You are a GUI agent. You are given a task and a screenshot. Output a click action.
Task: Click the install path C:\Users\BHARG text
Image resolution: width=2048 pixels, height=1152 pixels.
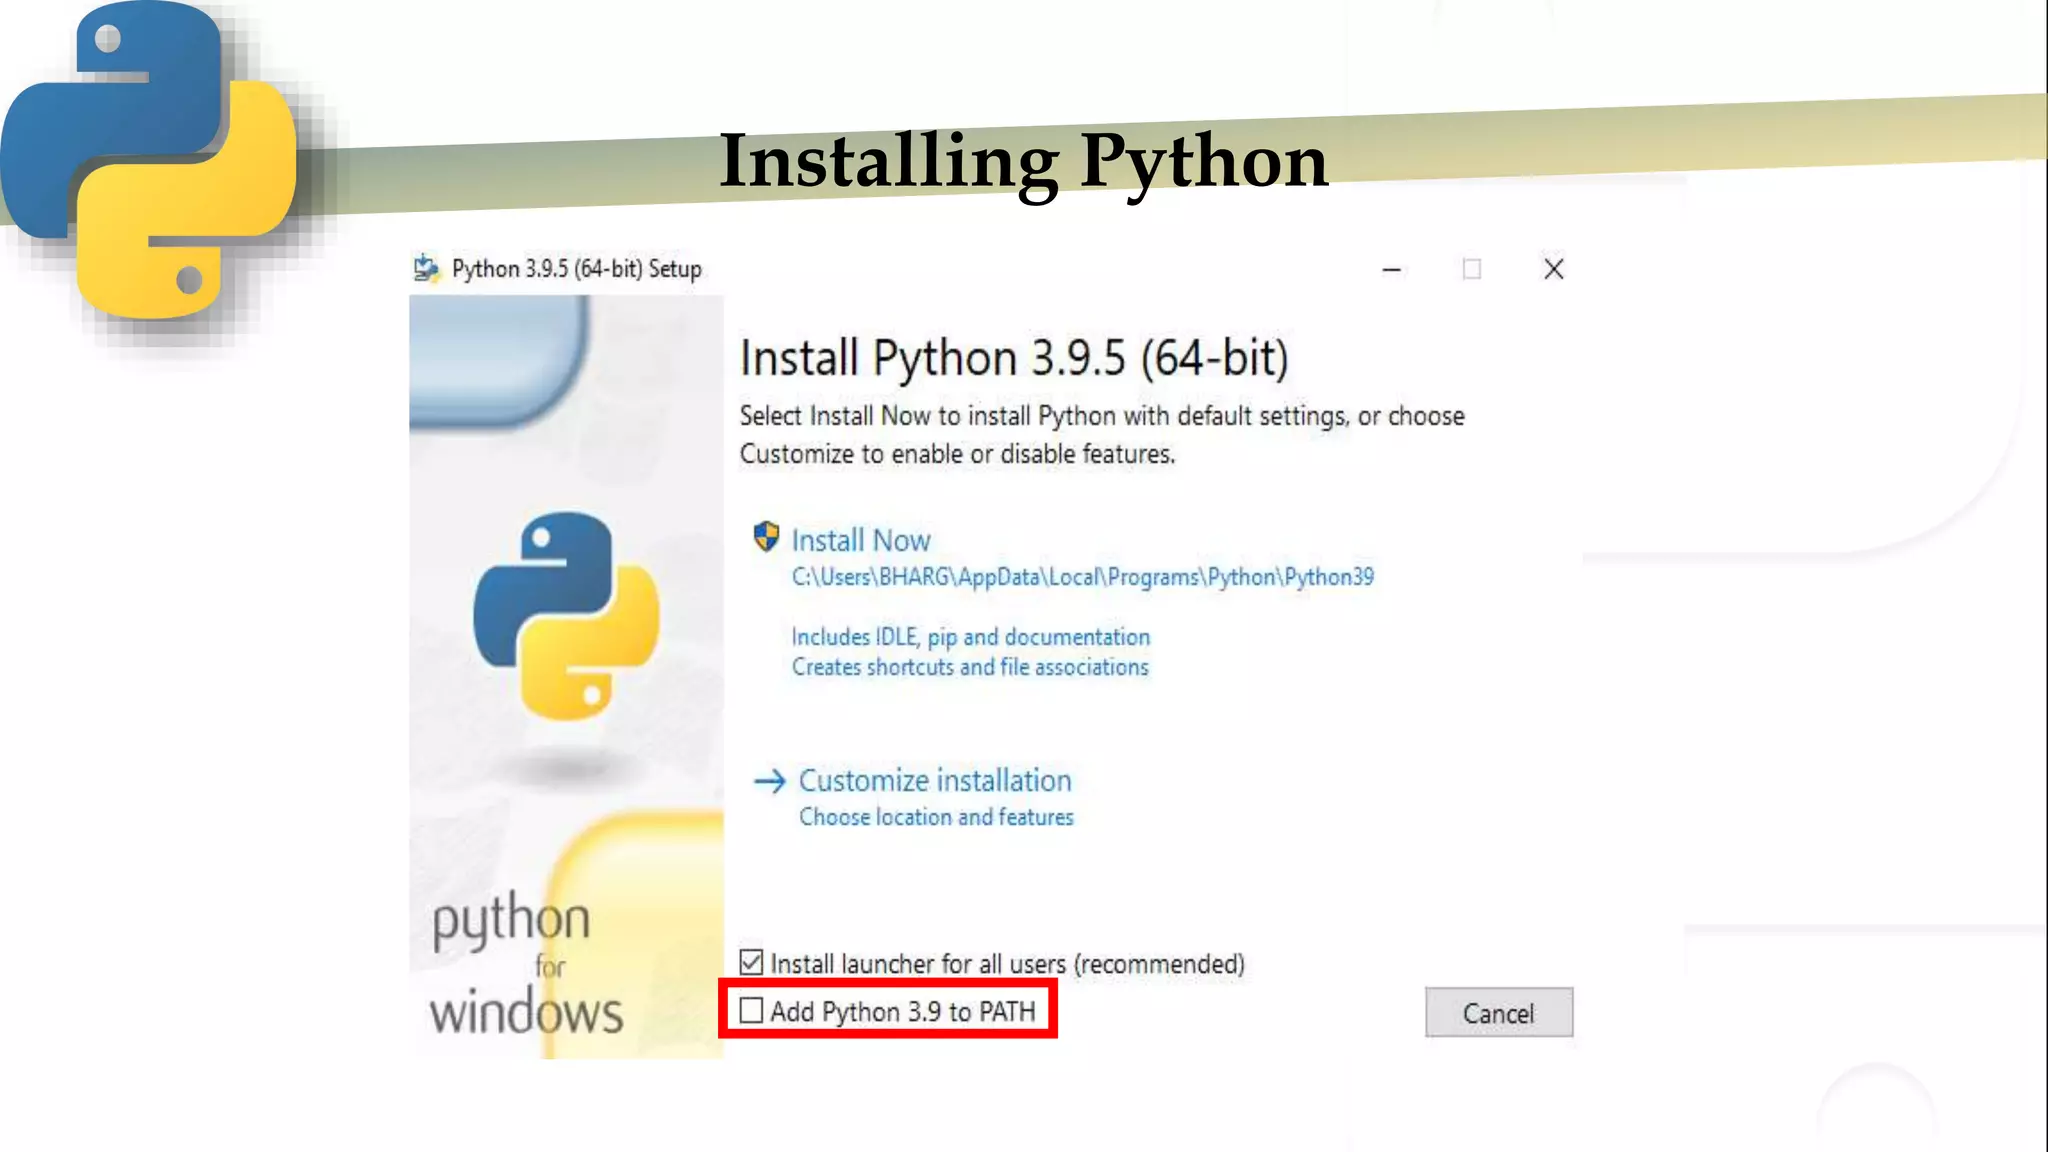(1082, 577)
